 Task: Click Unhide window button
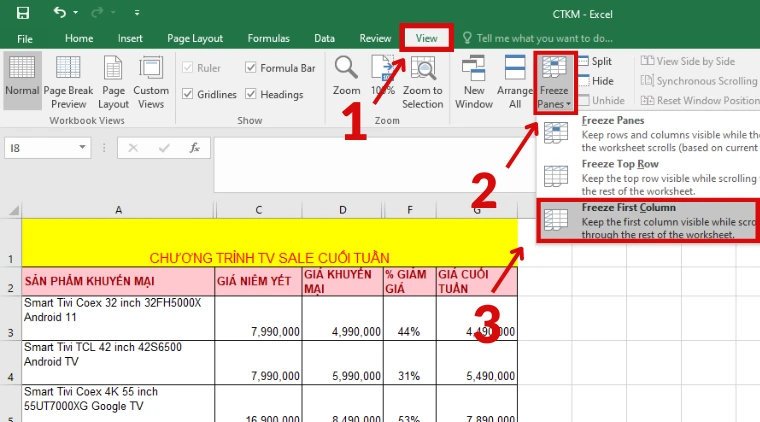point(602,100)
